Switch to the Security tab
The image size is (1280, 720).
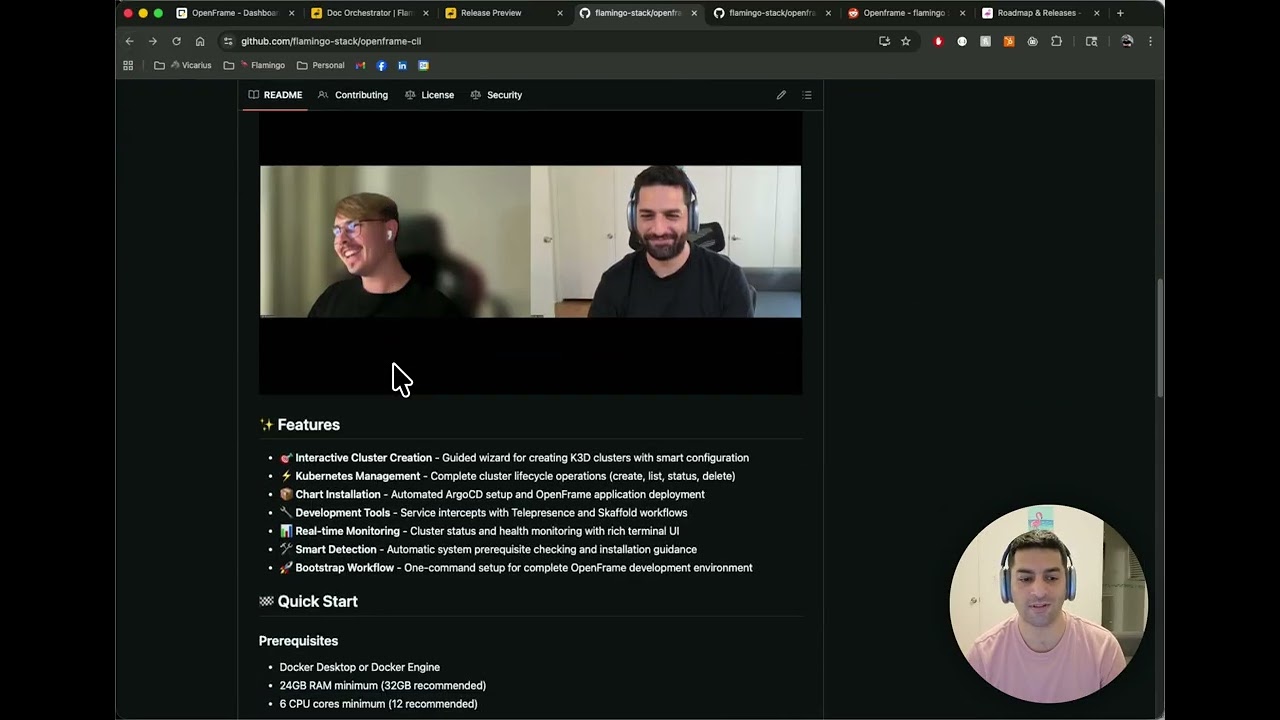click(496, 95)
